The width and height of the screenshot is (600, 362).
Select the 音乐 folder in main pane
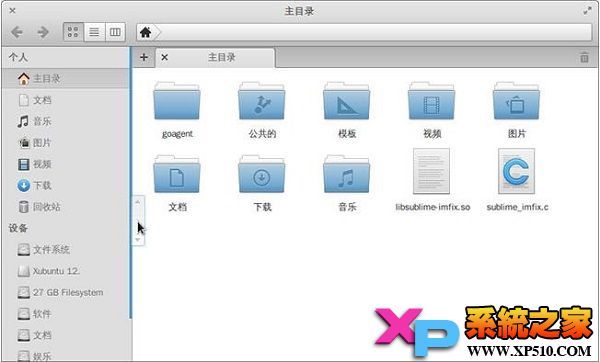347,174
